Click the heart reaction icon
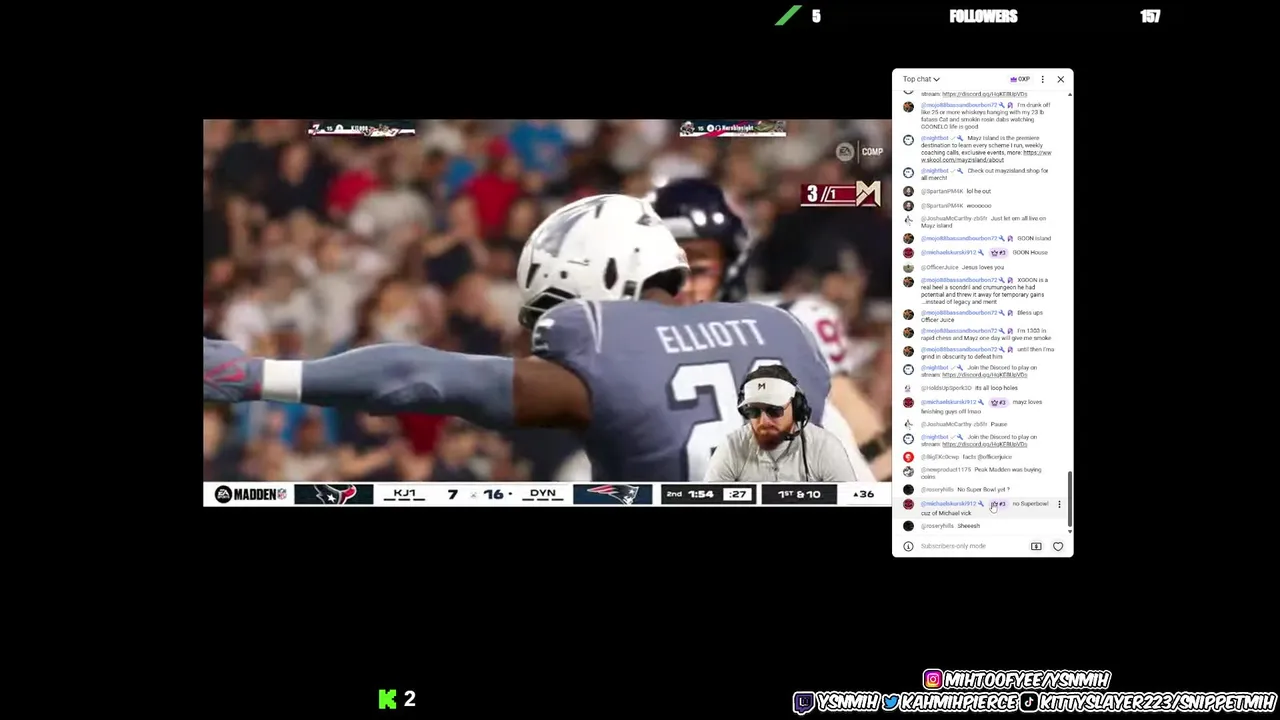Viewport: 1280px width, 720px height. click(1058, 546)
